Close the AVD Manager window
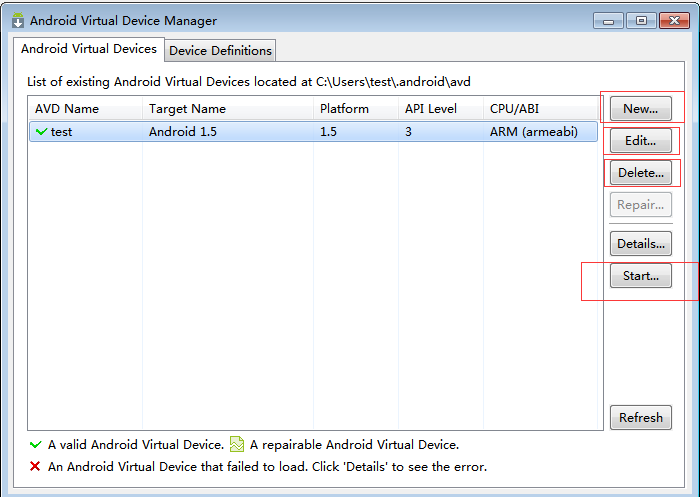The image size is (700, 497). (674, 21)
